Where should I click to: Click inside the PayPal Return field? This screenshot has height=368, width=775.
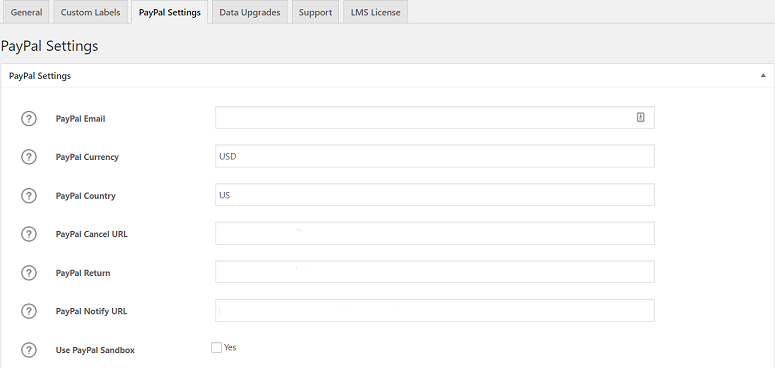435,272
